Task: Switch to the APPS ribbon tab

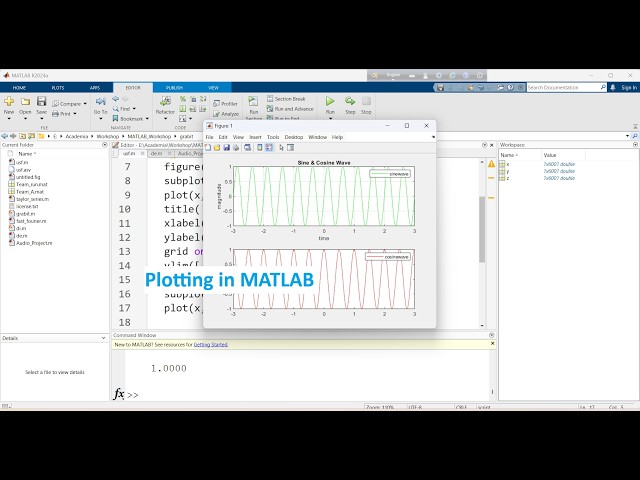Action: click(95, 88)
